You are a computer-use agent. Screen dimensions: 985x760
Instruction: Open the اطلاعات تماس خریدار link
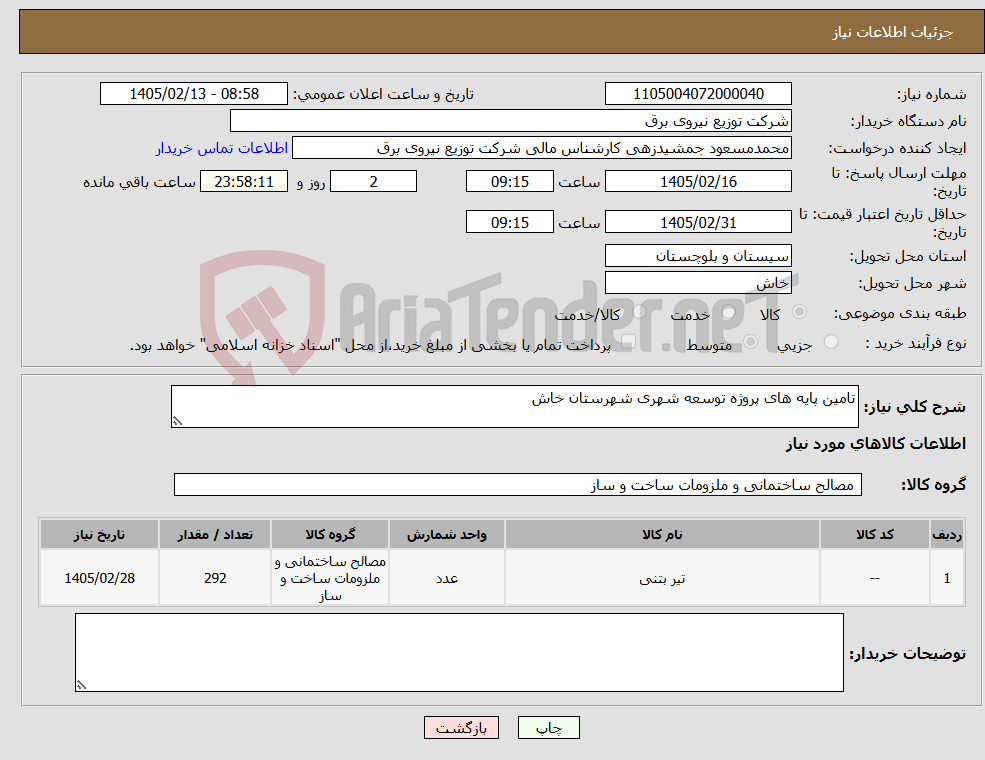pos(222,148)
